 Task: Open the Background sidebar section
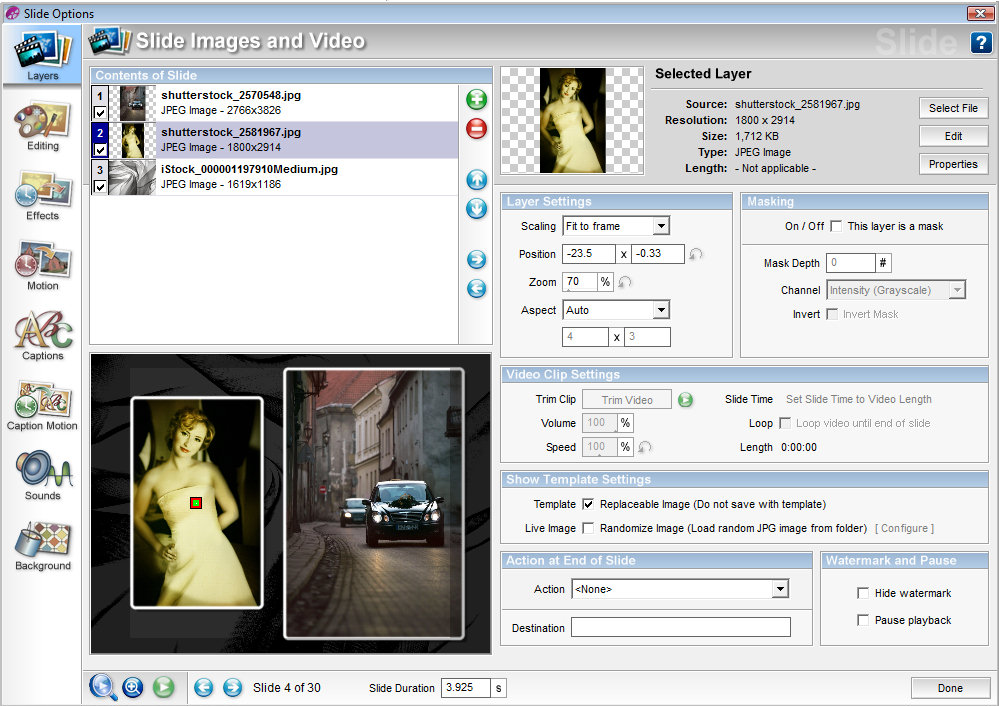tap(42, 546)
